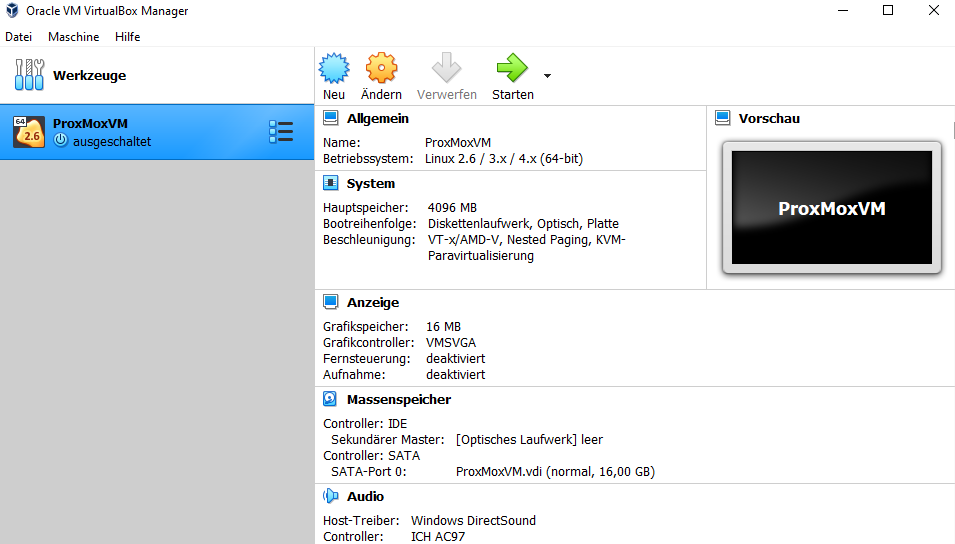Click the ProxMoxVM Linux 2.6 OS icon

pos(29,132)
